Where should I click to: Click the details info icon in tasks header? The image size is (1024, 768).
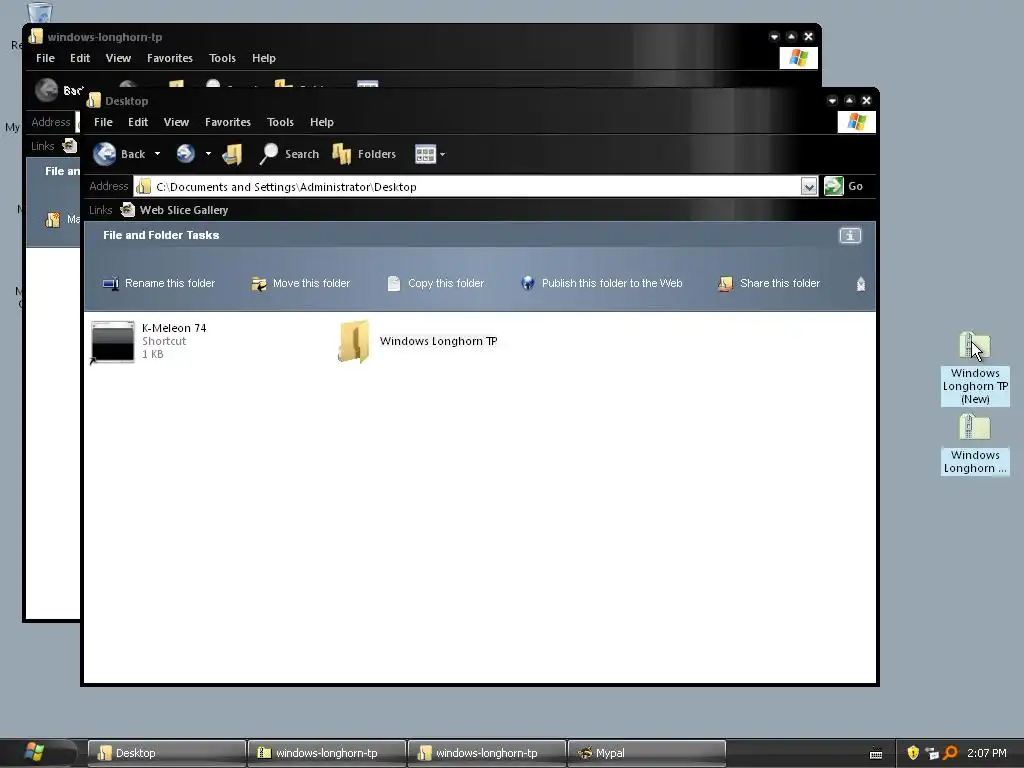[850, 236]
